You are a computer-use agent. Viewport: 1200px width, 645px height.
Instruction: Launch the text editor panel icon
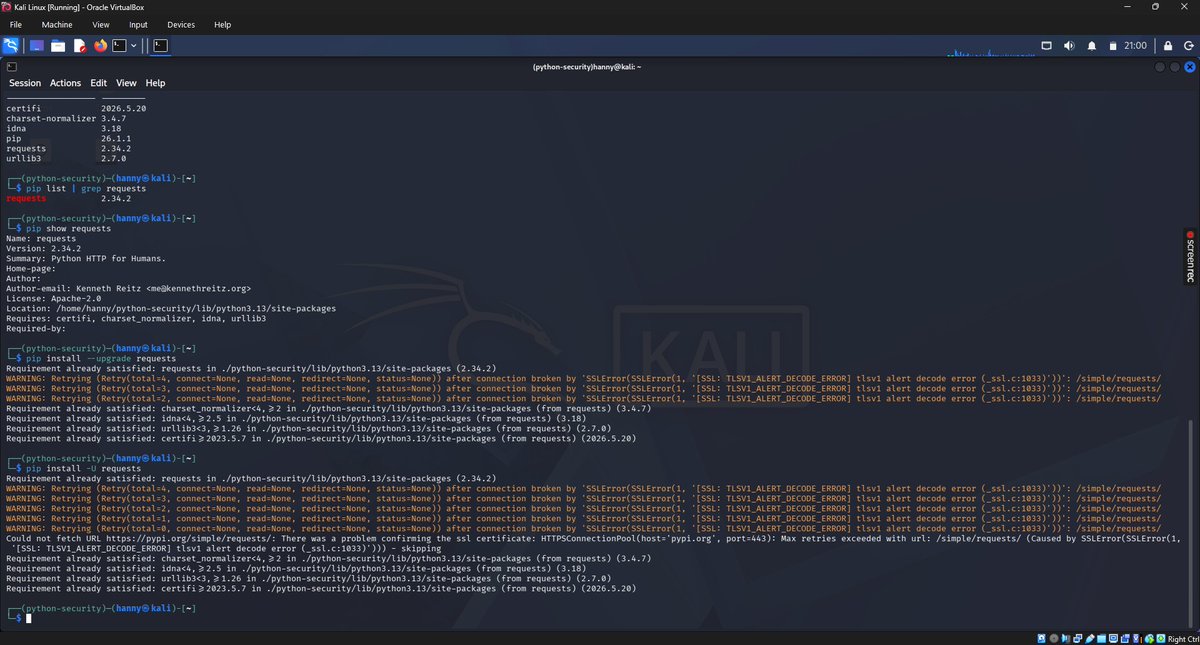[x=79, y=46]
